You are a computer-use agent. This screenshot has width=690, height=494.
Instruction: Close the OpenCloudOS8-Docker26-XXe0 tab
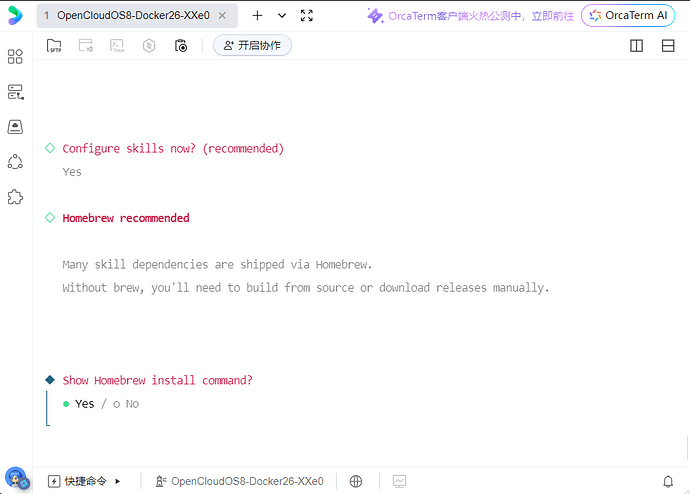pos(223,16)
